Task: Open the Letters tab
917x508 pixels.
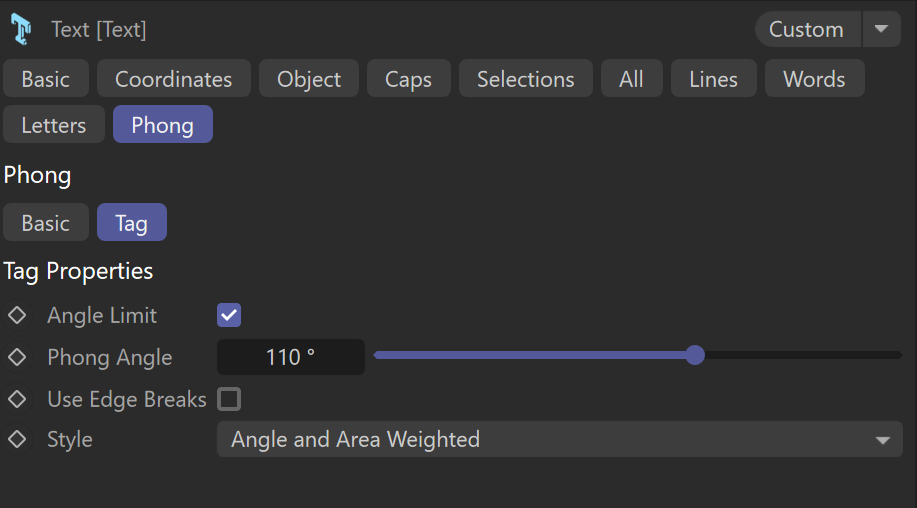Action: click(54, 125)
